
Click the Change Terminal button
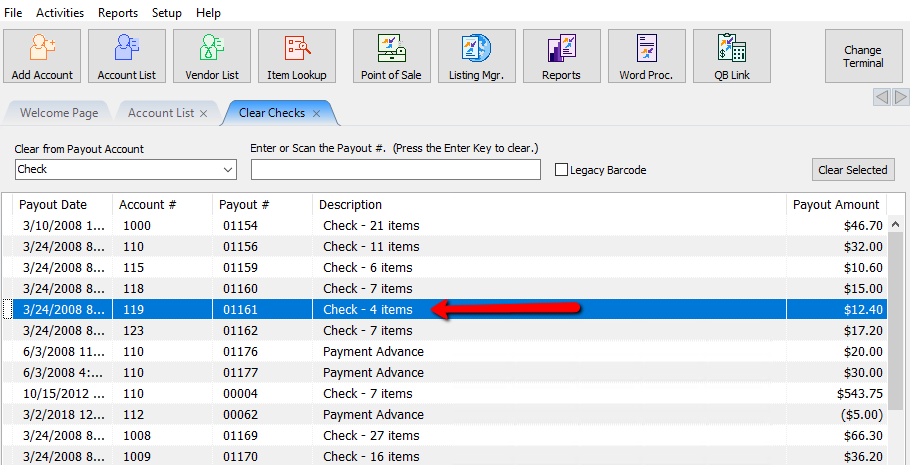(864, 56)
